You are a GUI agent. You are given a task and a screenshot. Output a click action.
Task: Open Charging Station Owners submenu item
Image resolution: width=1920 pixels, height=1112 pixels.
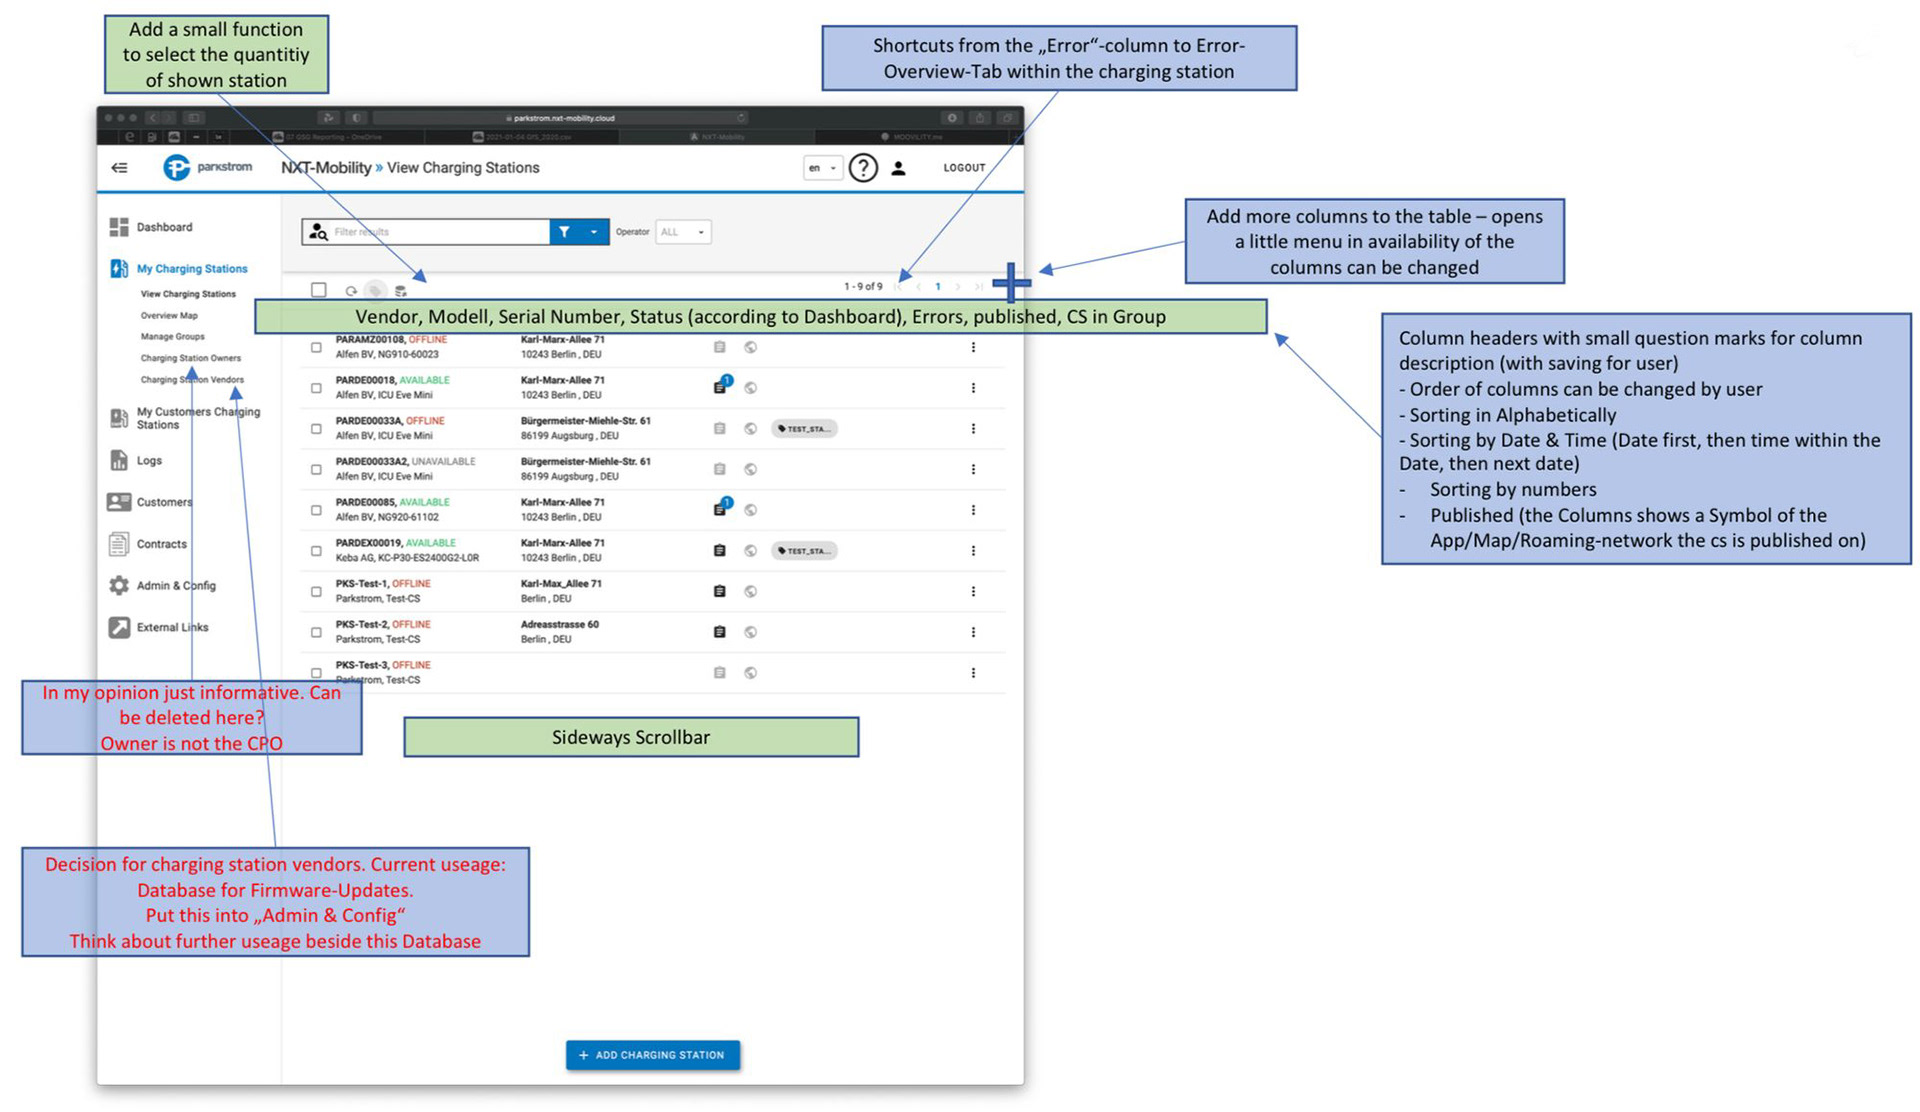point(190,358)
